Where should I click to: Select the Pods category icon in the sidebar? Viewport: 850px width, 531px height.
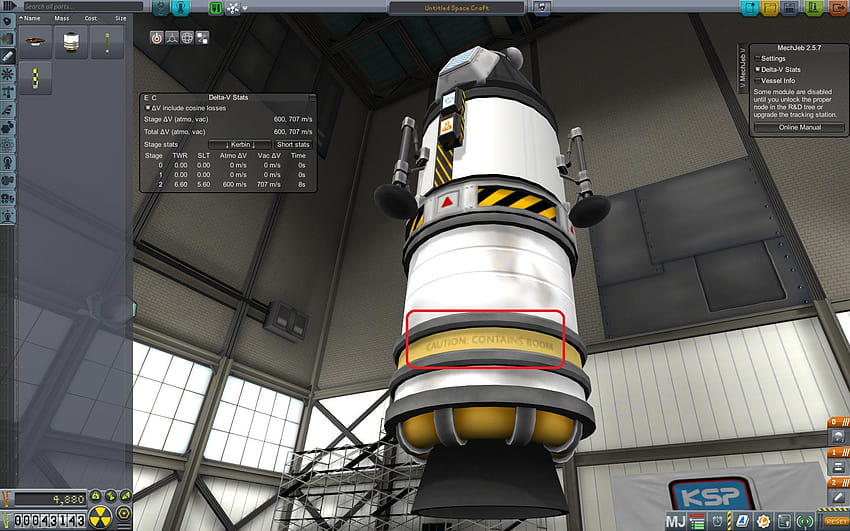coord(8,22)
